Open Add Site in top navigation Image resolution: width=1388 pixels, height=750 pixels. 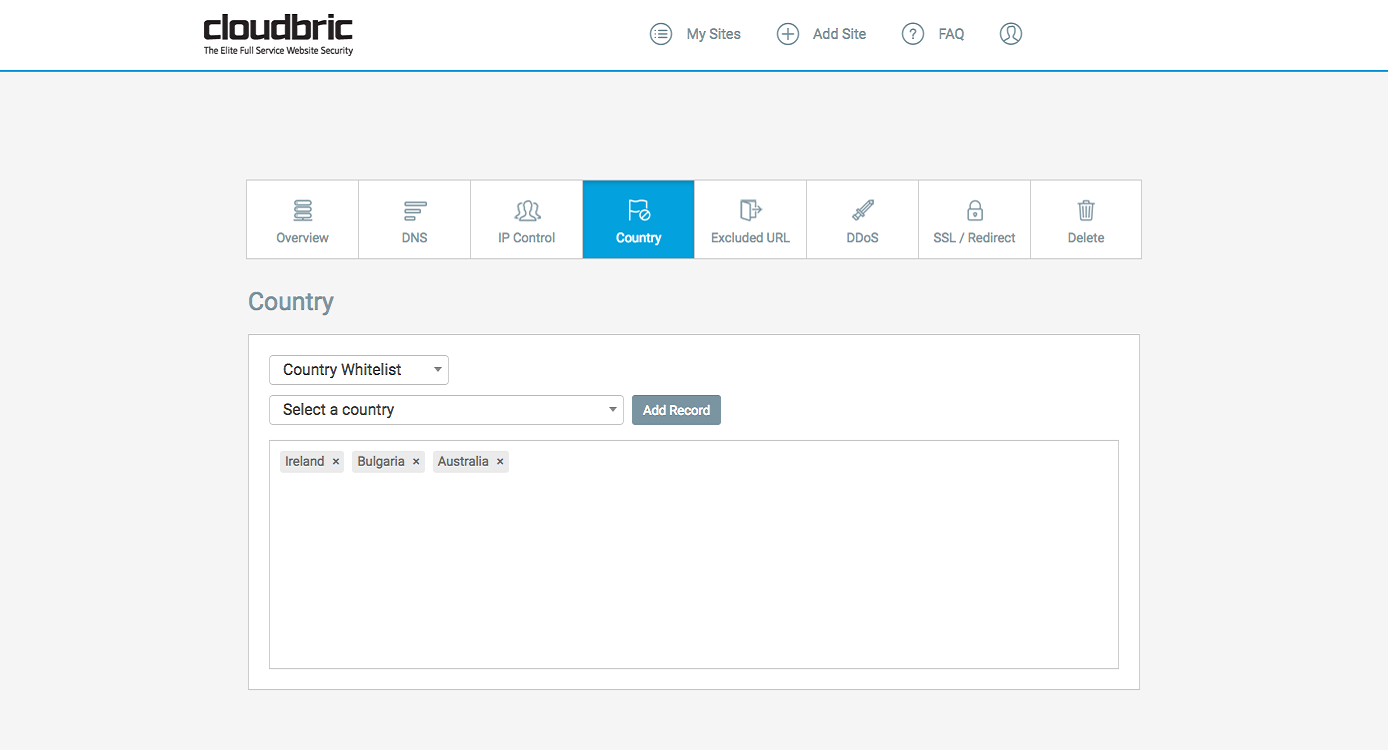click(x=822, y=34)
